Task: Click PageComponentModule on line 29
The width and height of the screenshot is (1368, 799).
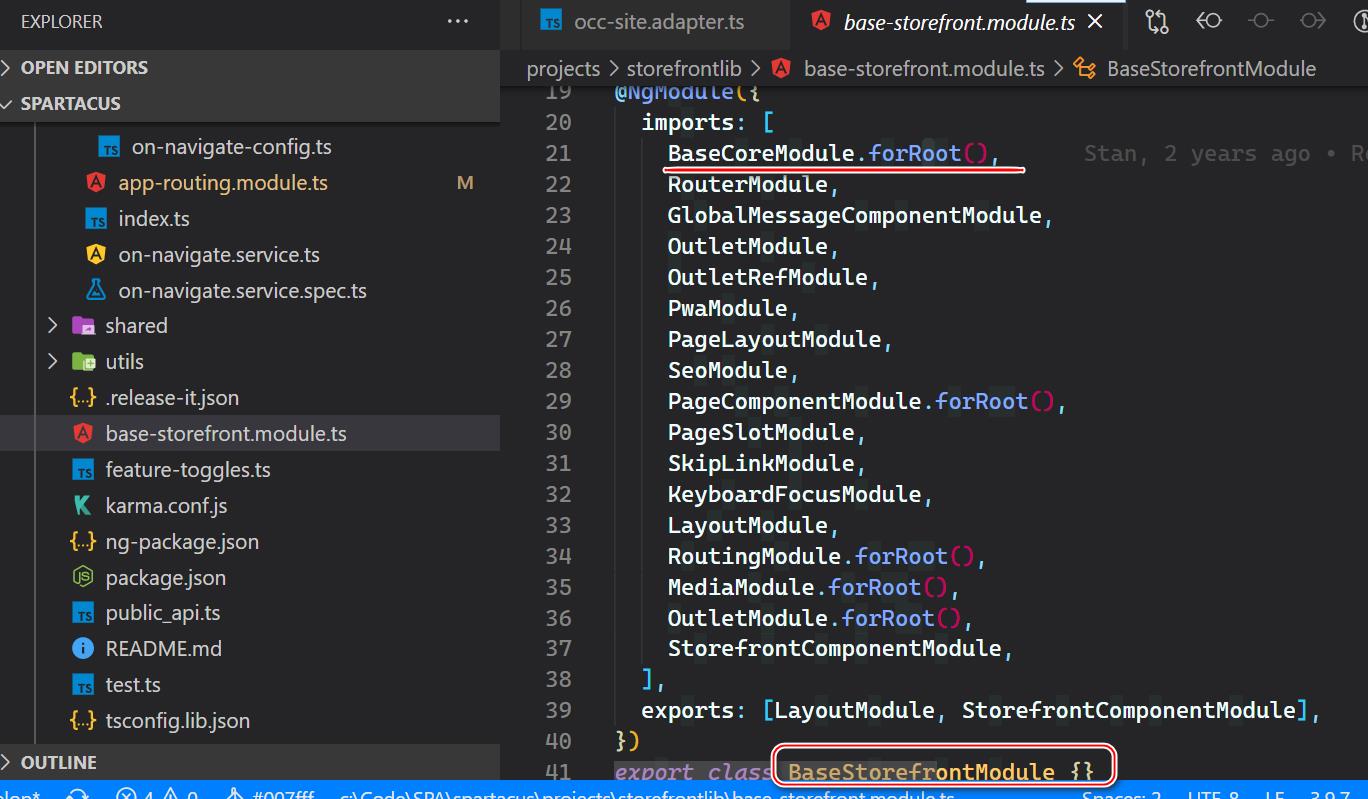Action: pyautogui.click(x=794, y=401)
